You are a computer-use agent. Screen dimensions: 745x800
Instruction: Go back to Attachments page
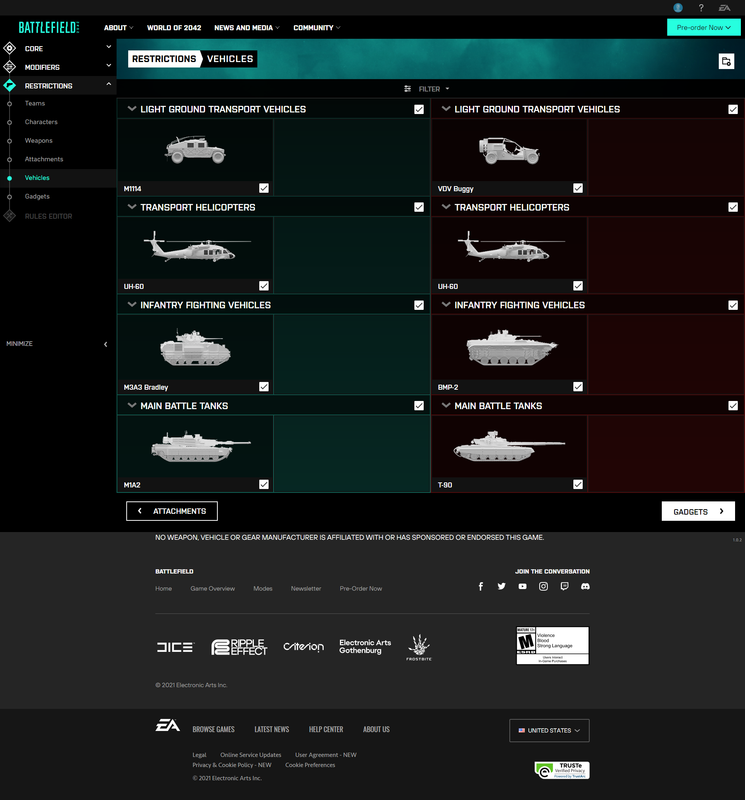point(172,511)
